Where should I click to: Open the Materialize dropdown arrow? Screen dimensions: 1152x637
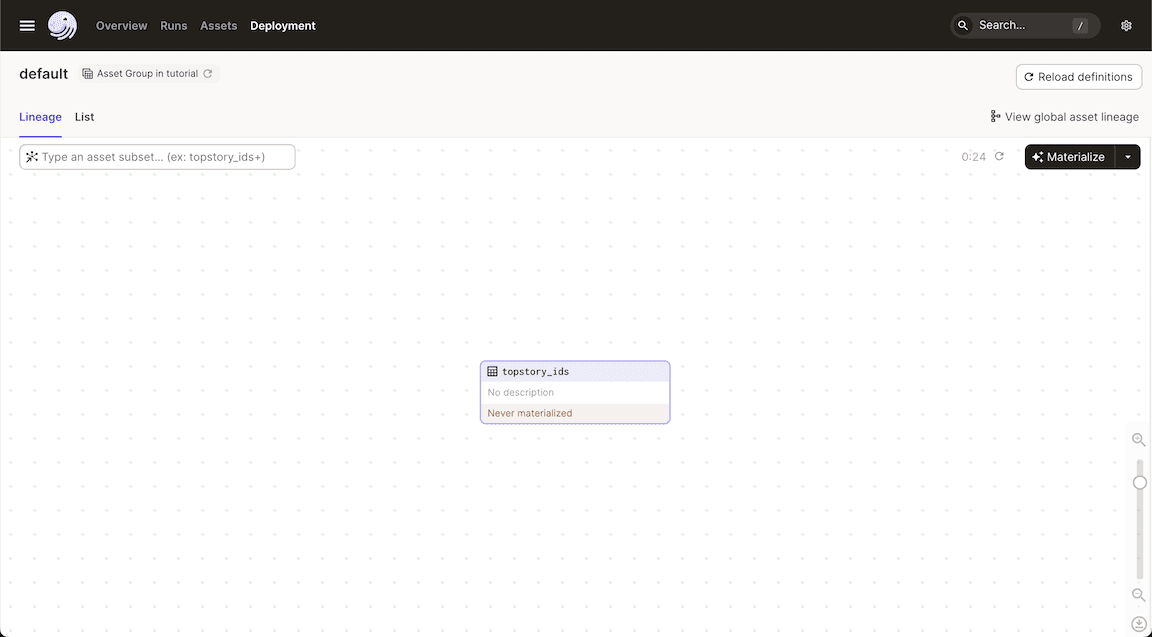[1127, 156]
